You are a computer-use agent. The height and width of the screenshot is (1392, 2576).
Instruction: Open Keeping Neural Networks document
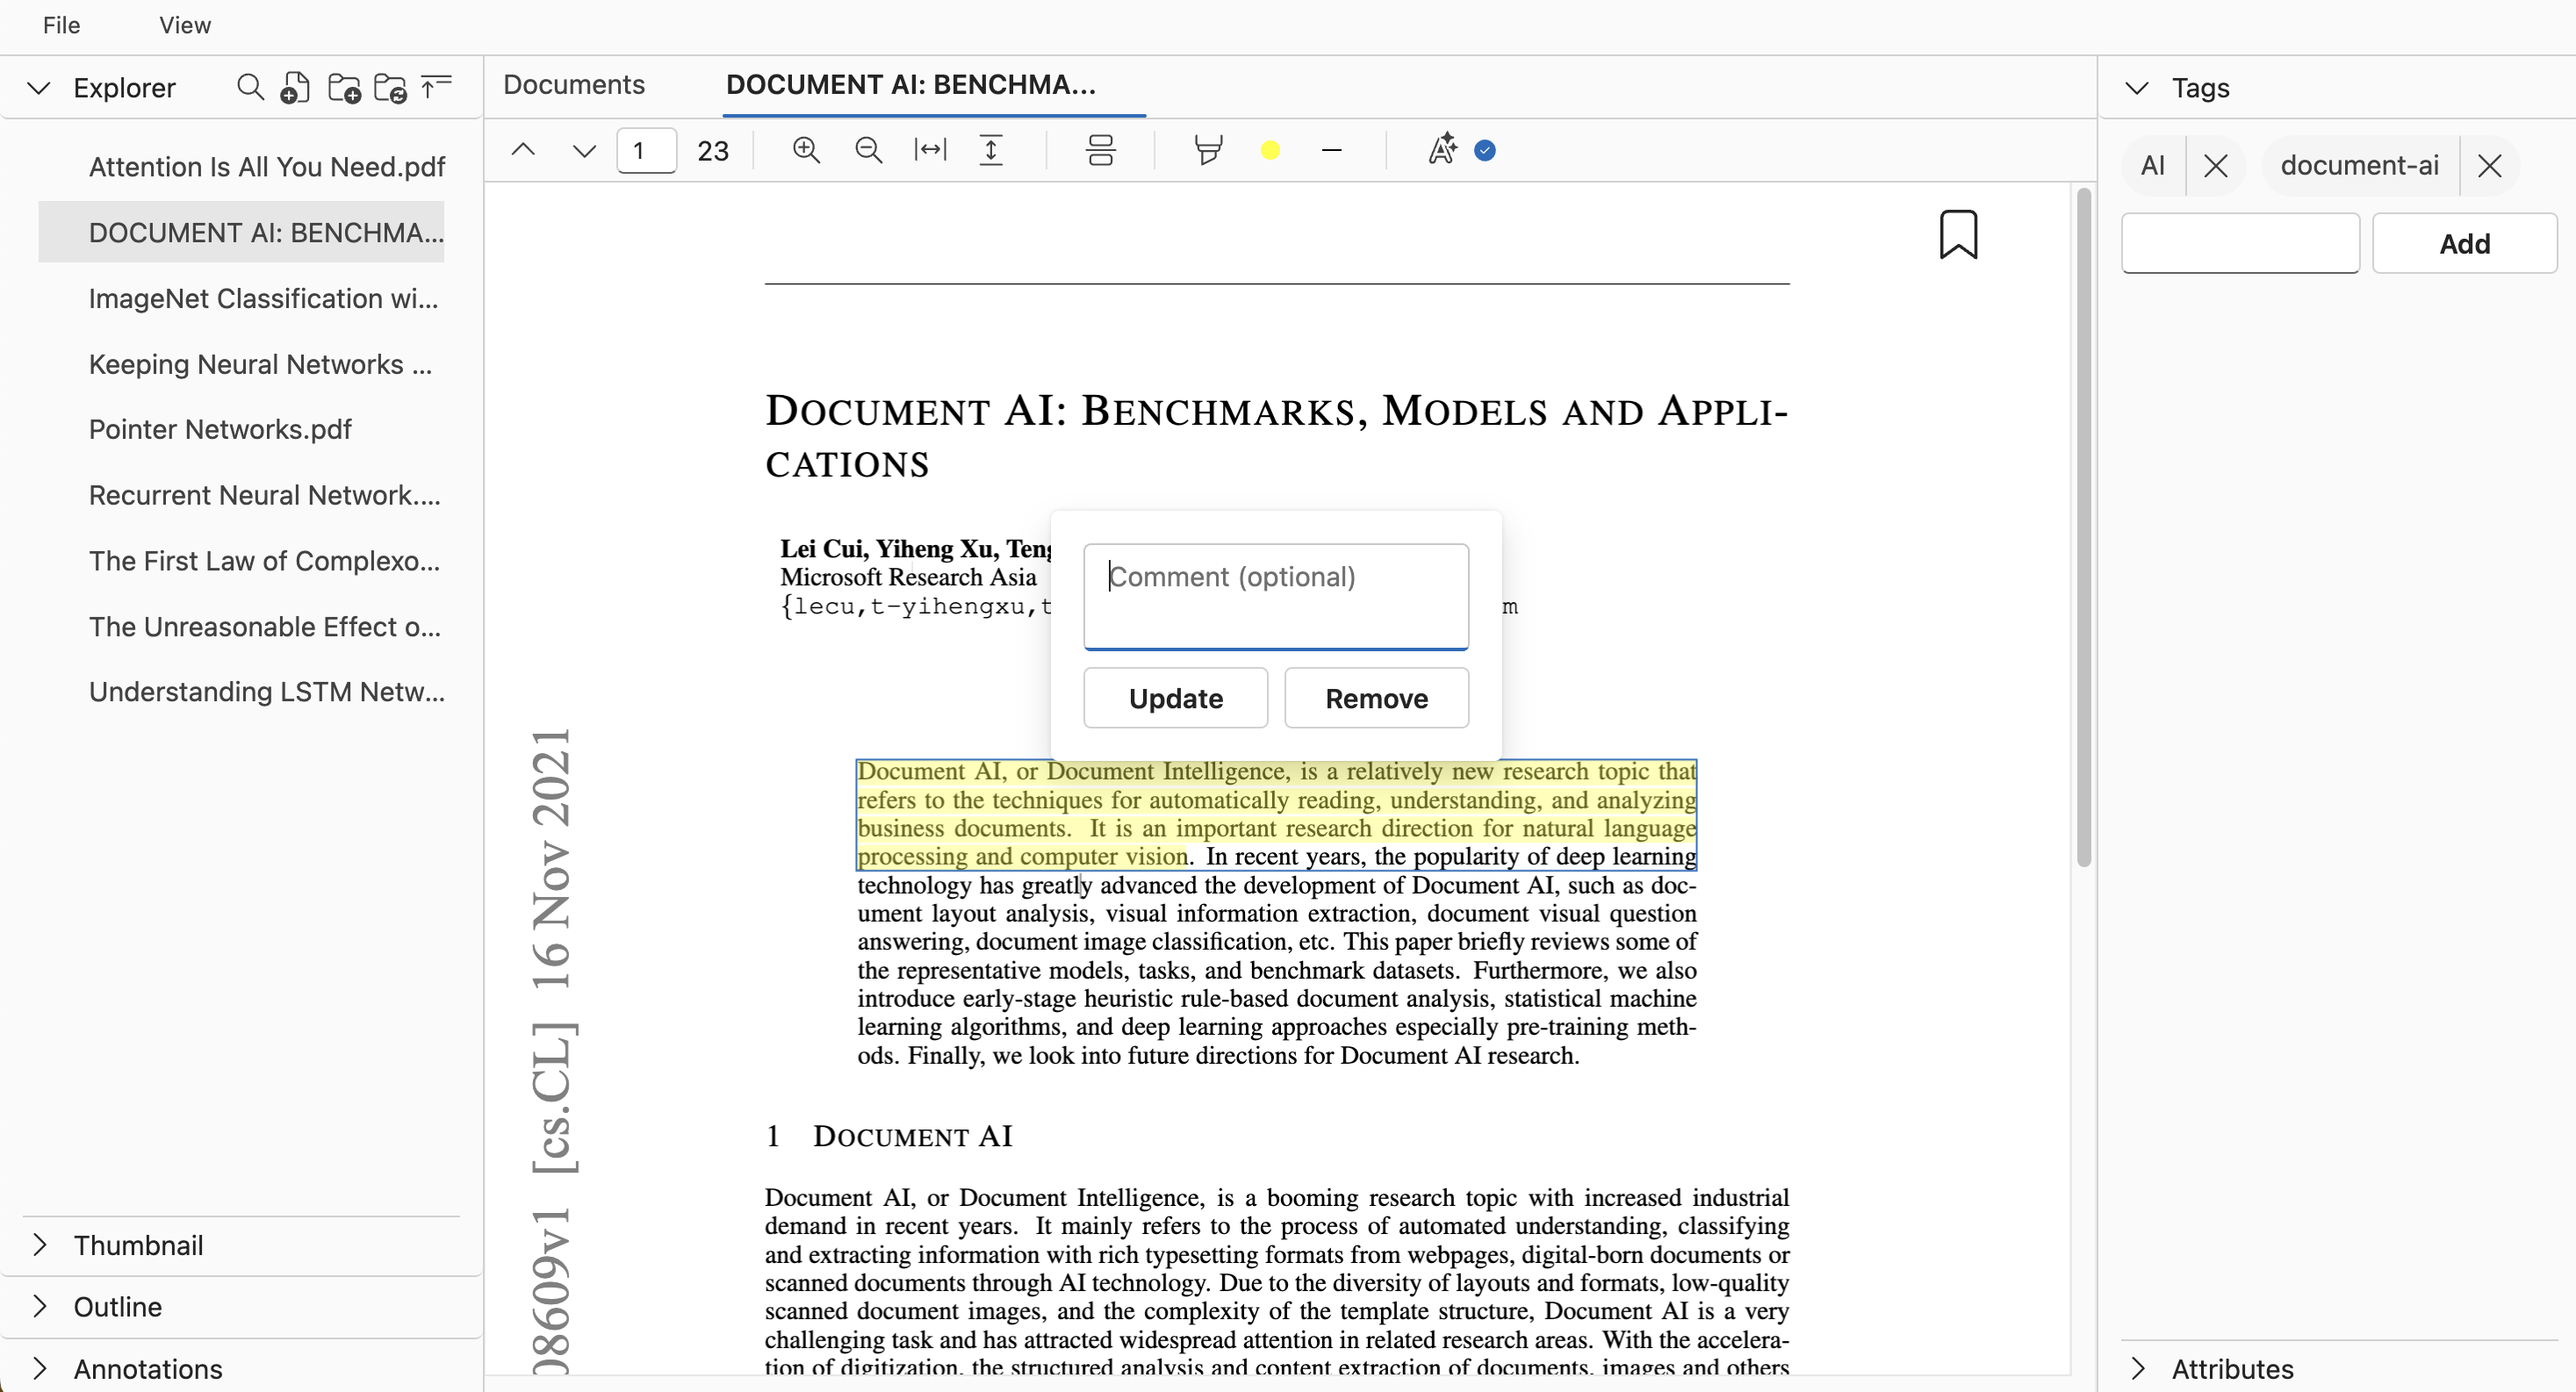[x=260, y=364]
